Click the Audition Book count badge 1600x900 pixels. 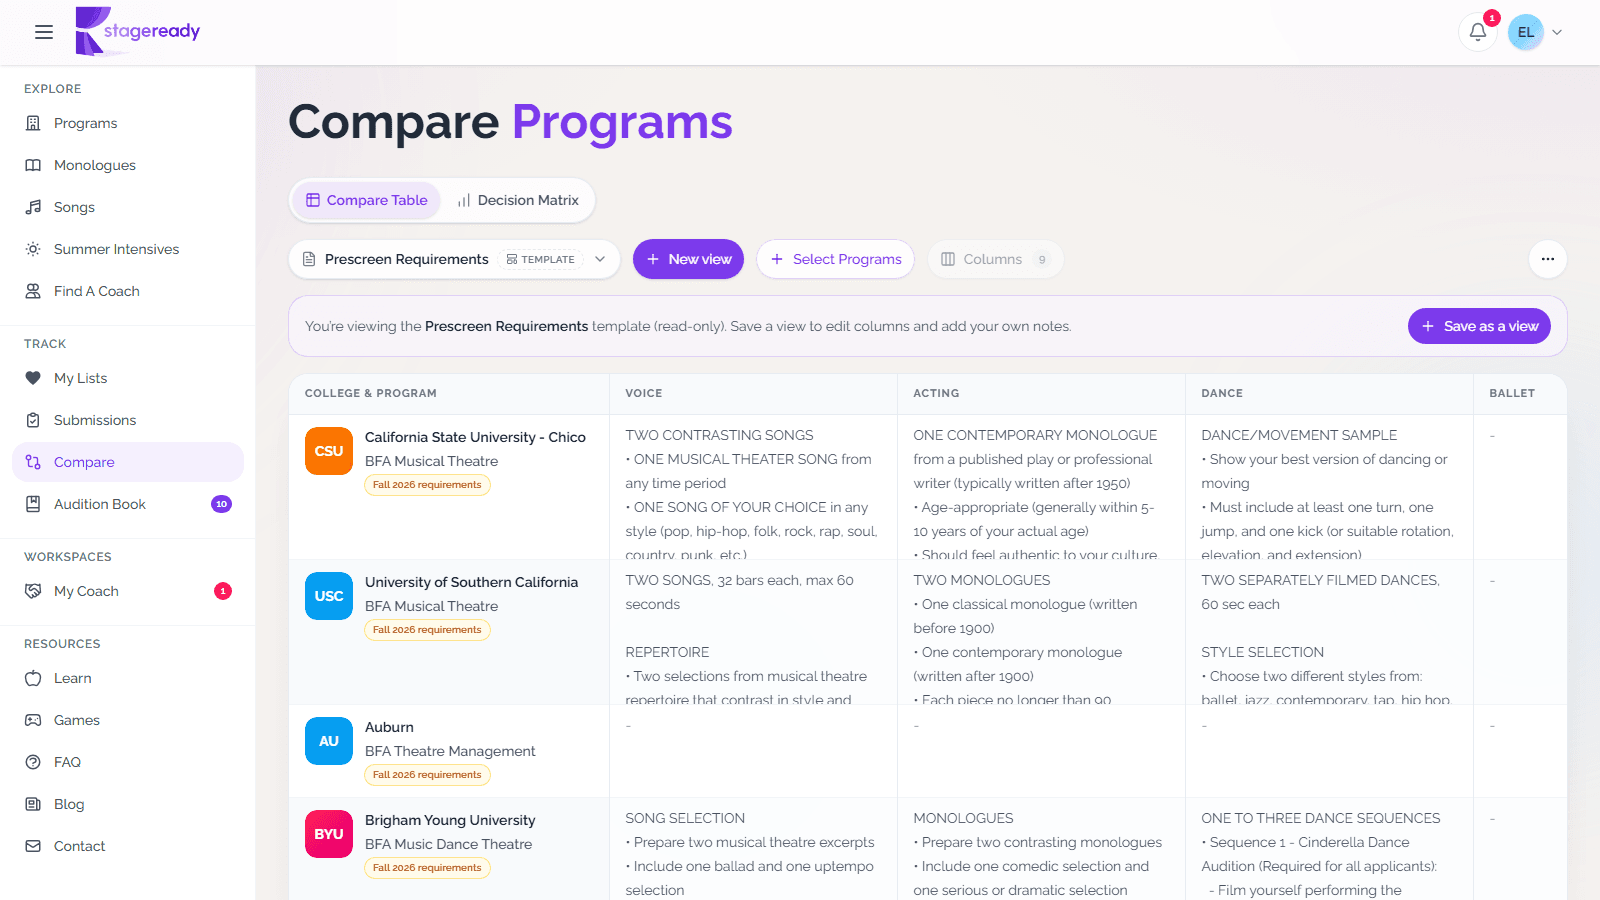click(x=222, y=504)
